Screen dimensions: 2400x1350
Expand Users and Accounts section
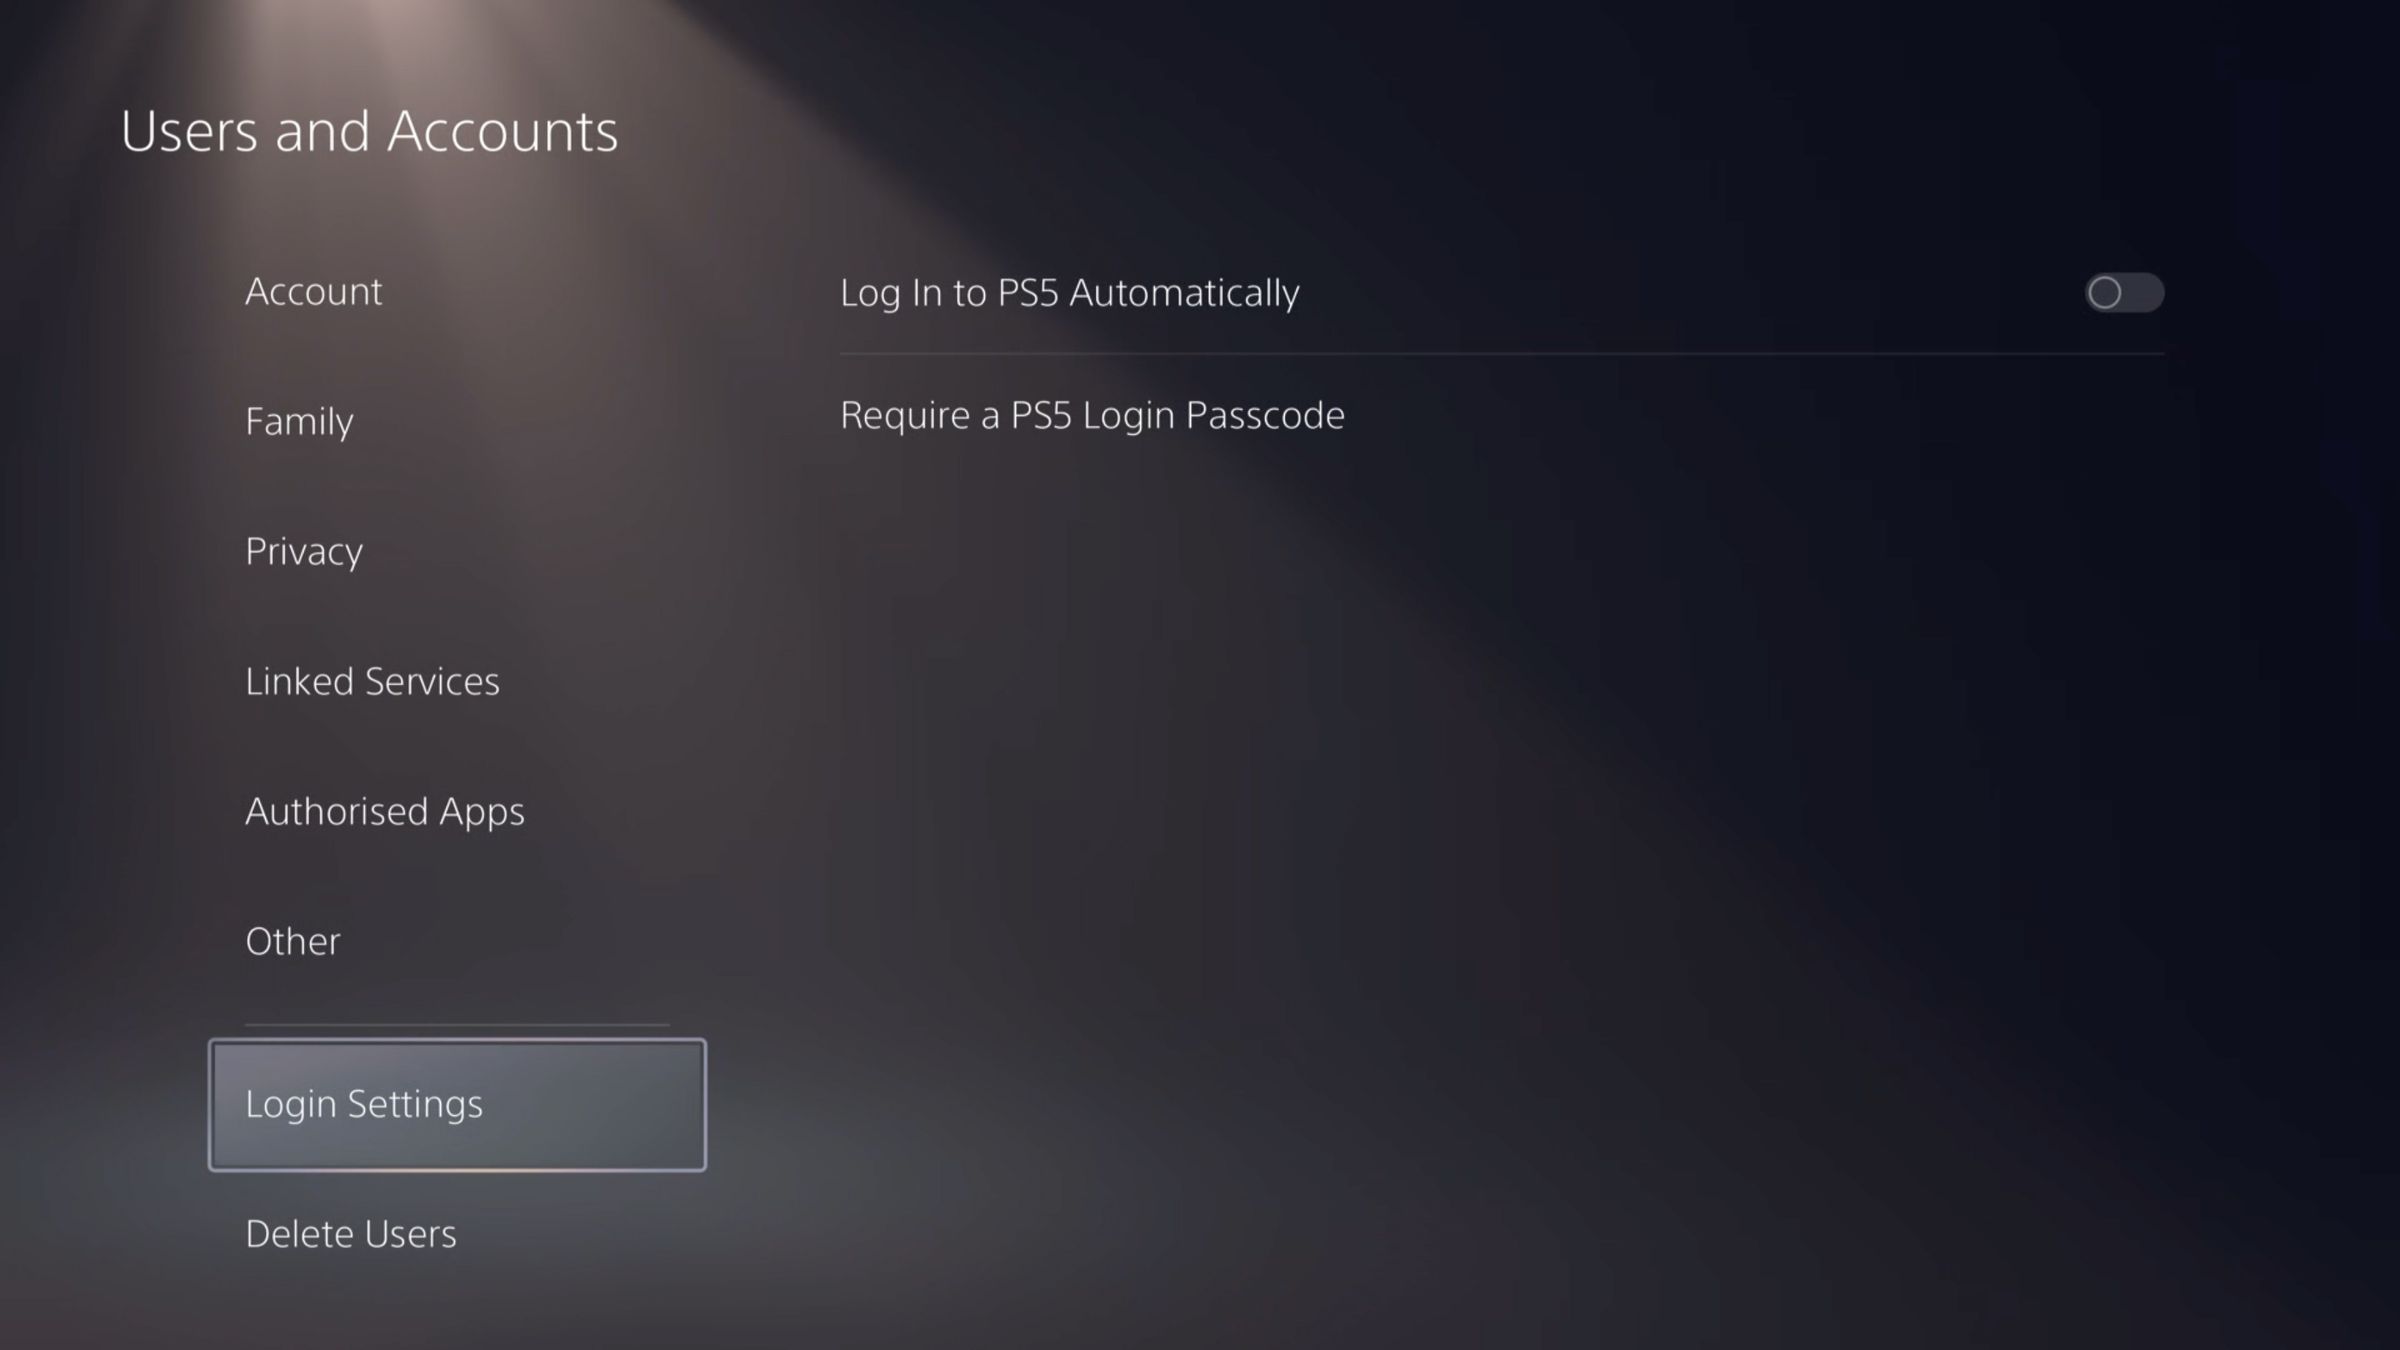coord(369,129)
